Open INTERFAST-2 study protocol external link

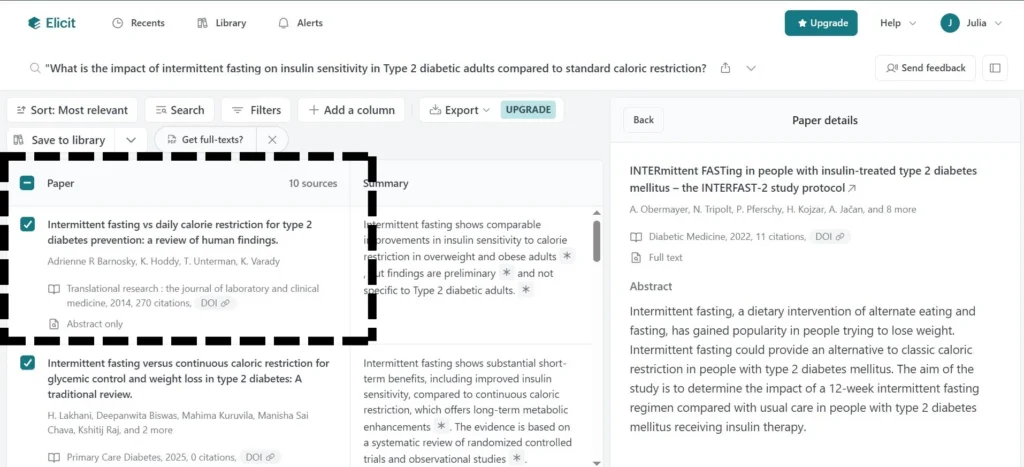[851, 188]
